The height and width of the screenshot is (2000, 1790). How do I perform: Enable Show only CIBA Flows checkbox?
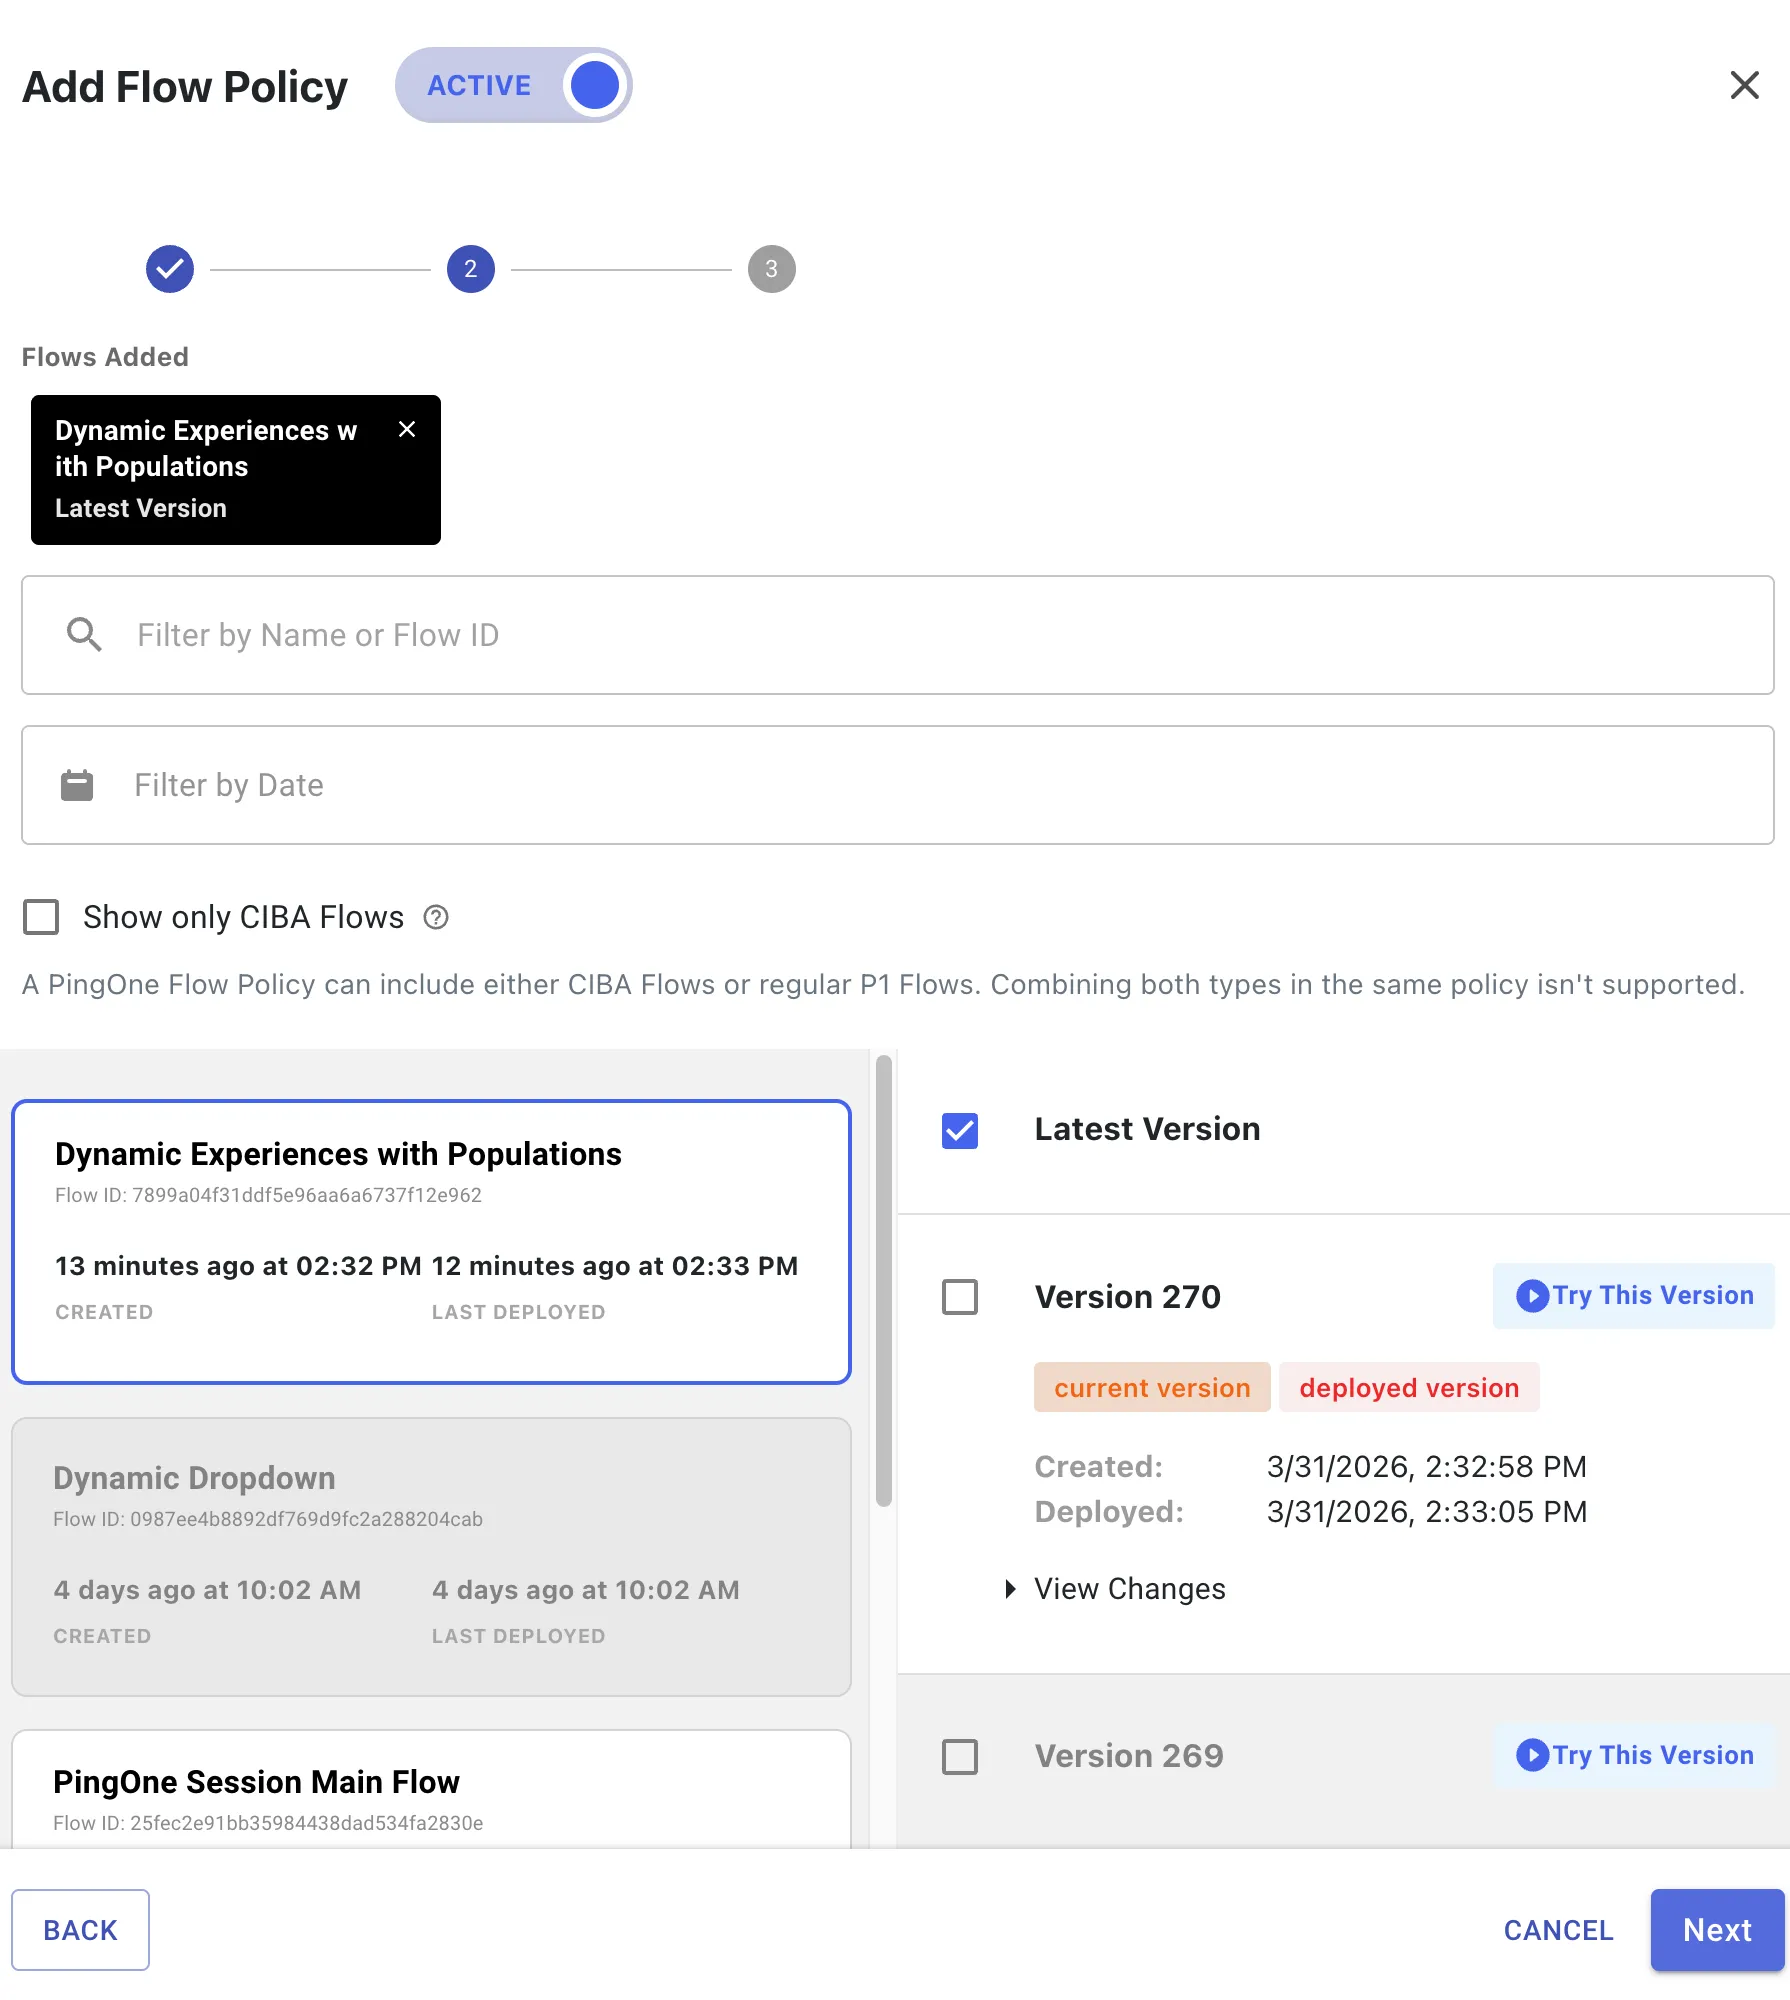pyautogui.click(x=41, y=917)
